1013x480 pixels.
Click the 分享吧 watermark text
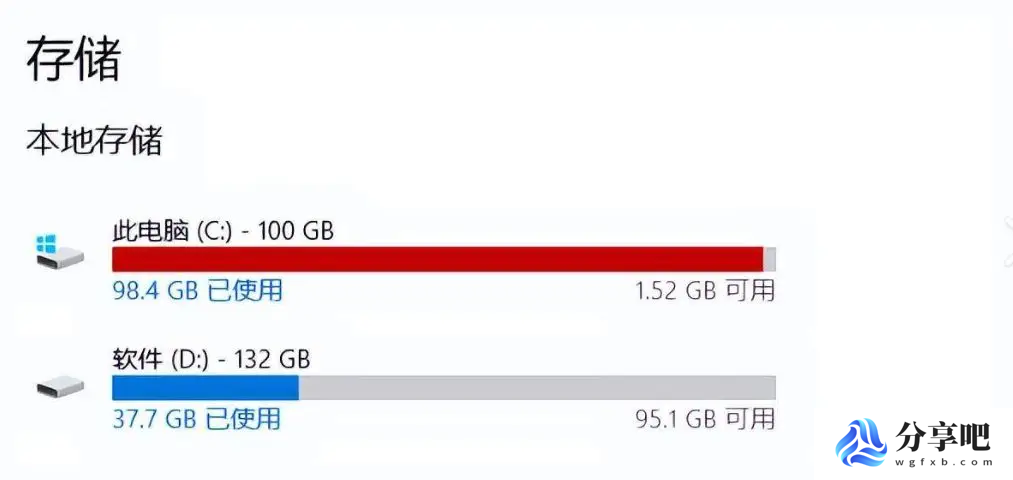pos(943,437)
